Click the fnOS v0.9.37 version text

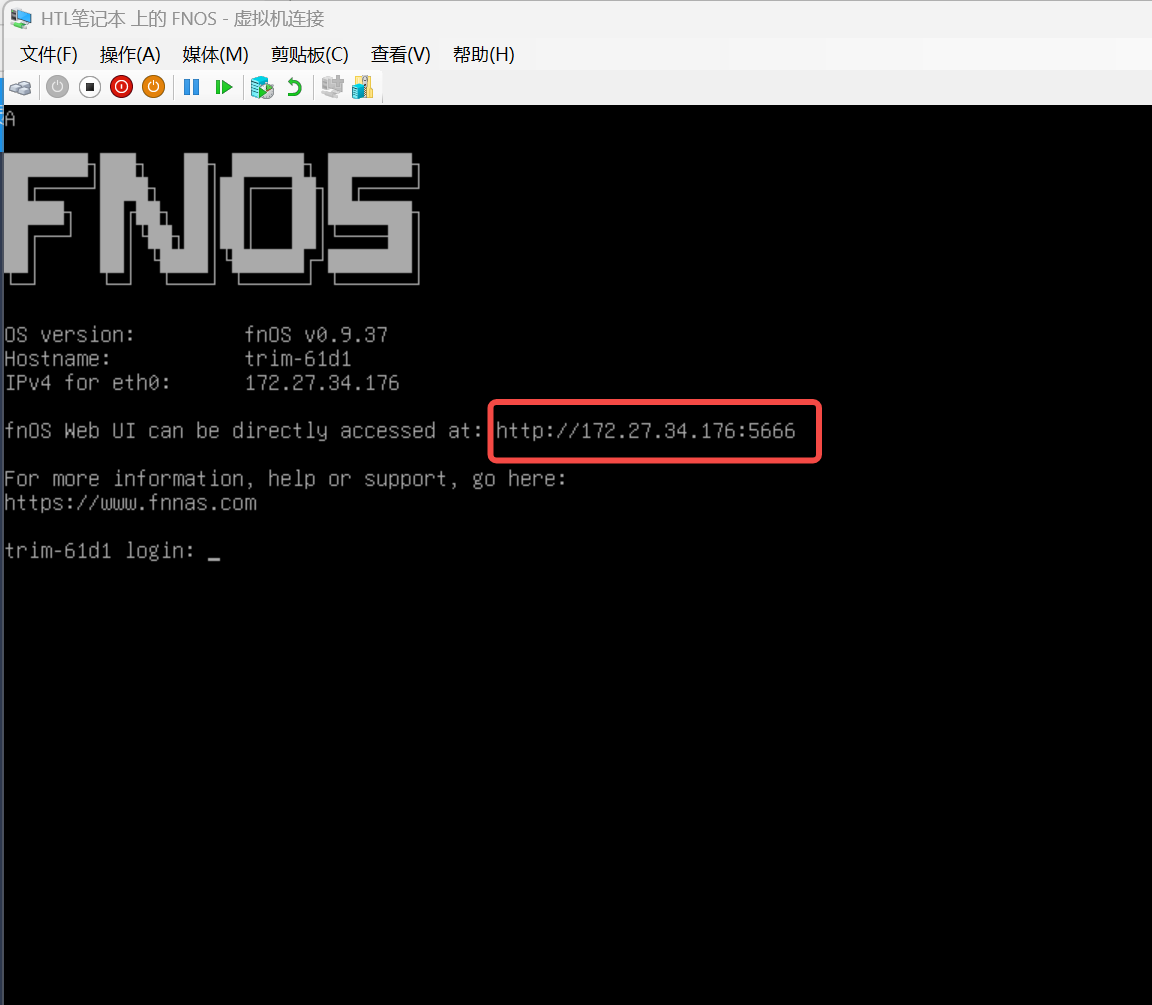316,335
